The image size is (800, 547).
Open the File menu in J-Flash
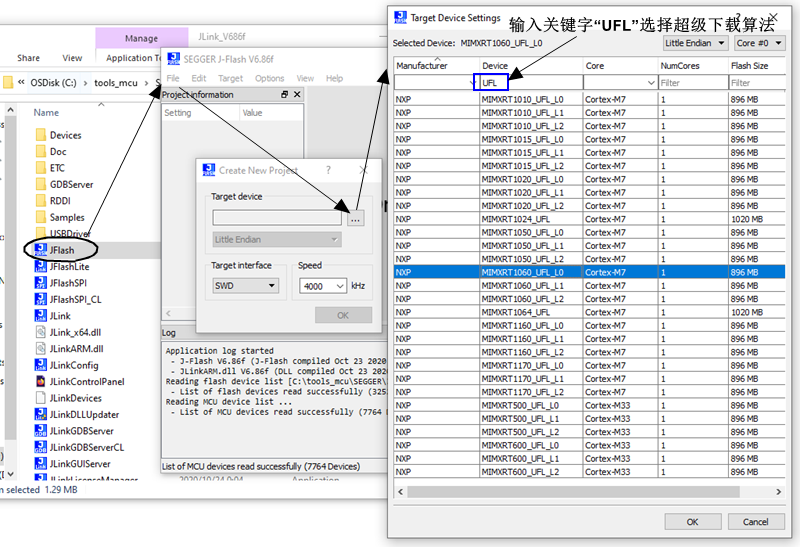pos(173,78)
